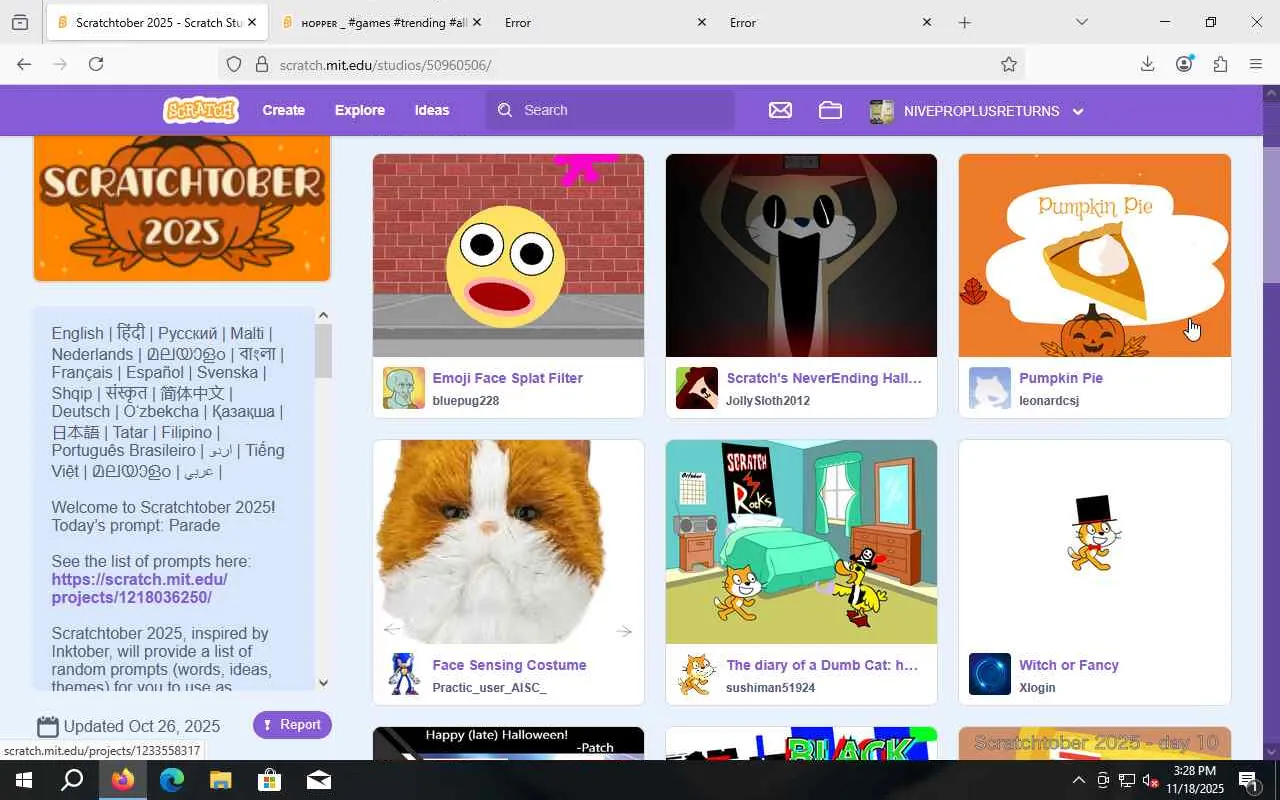This screenshot has height=800, width=1280.
Task: Open the browser downloads icon
Action: 1147,64
